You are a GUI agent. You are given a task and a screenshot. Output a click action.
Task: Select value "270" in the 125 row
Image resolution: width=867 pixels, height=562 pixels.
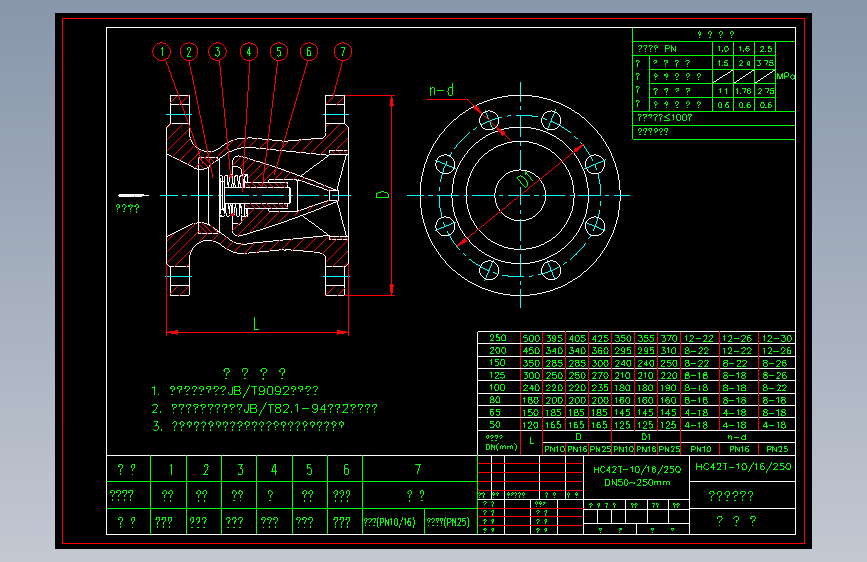[600, 376]
